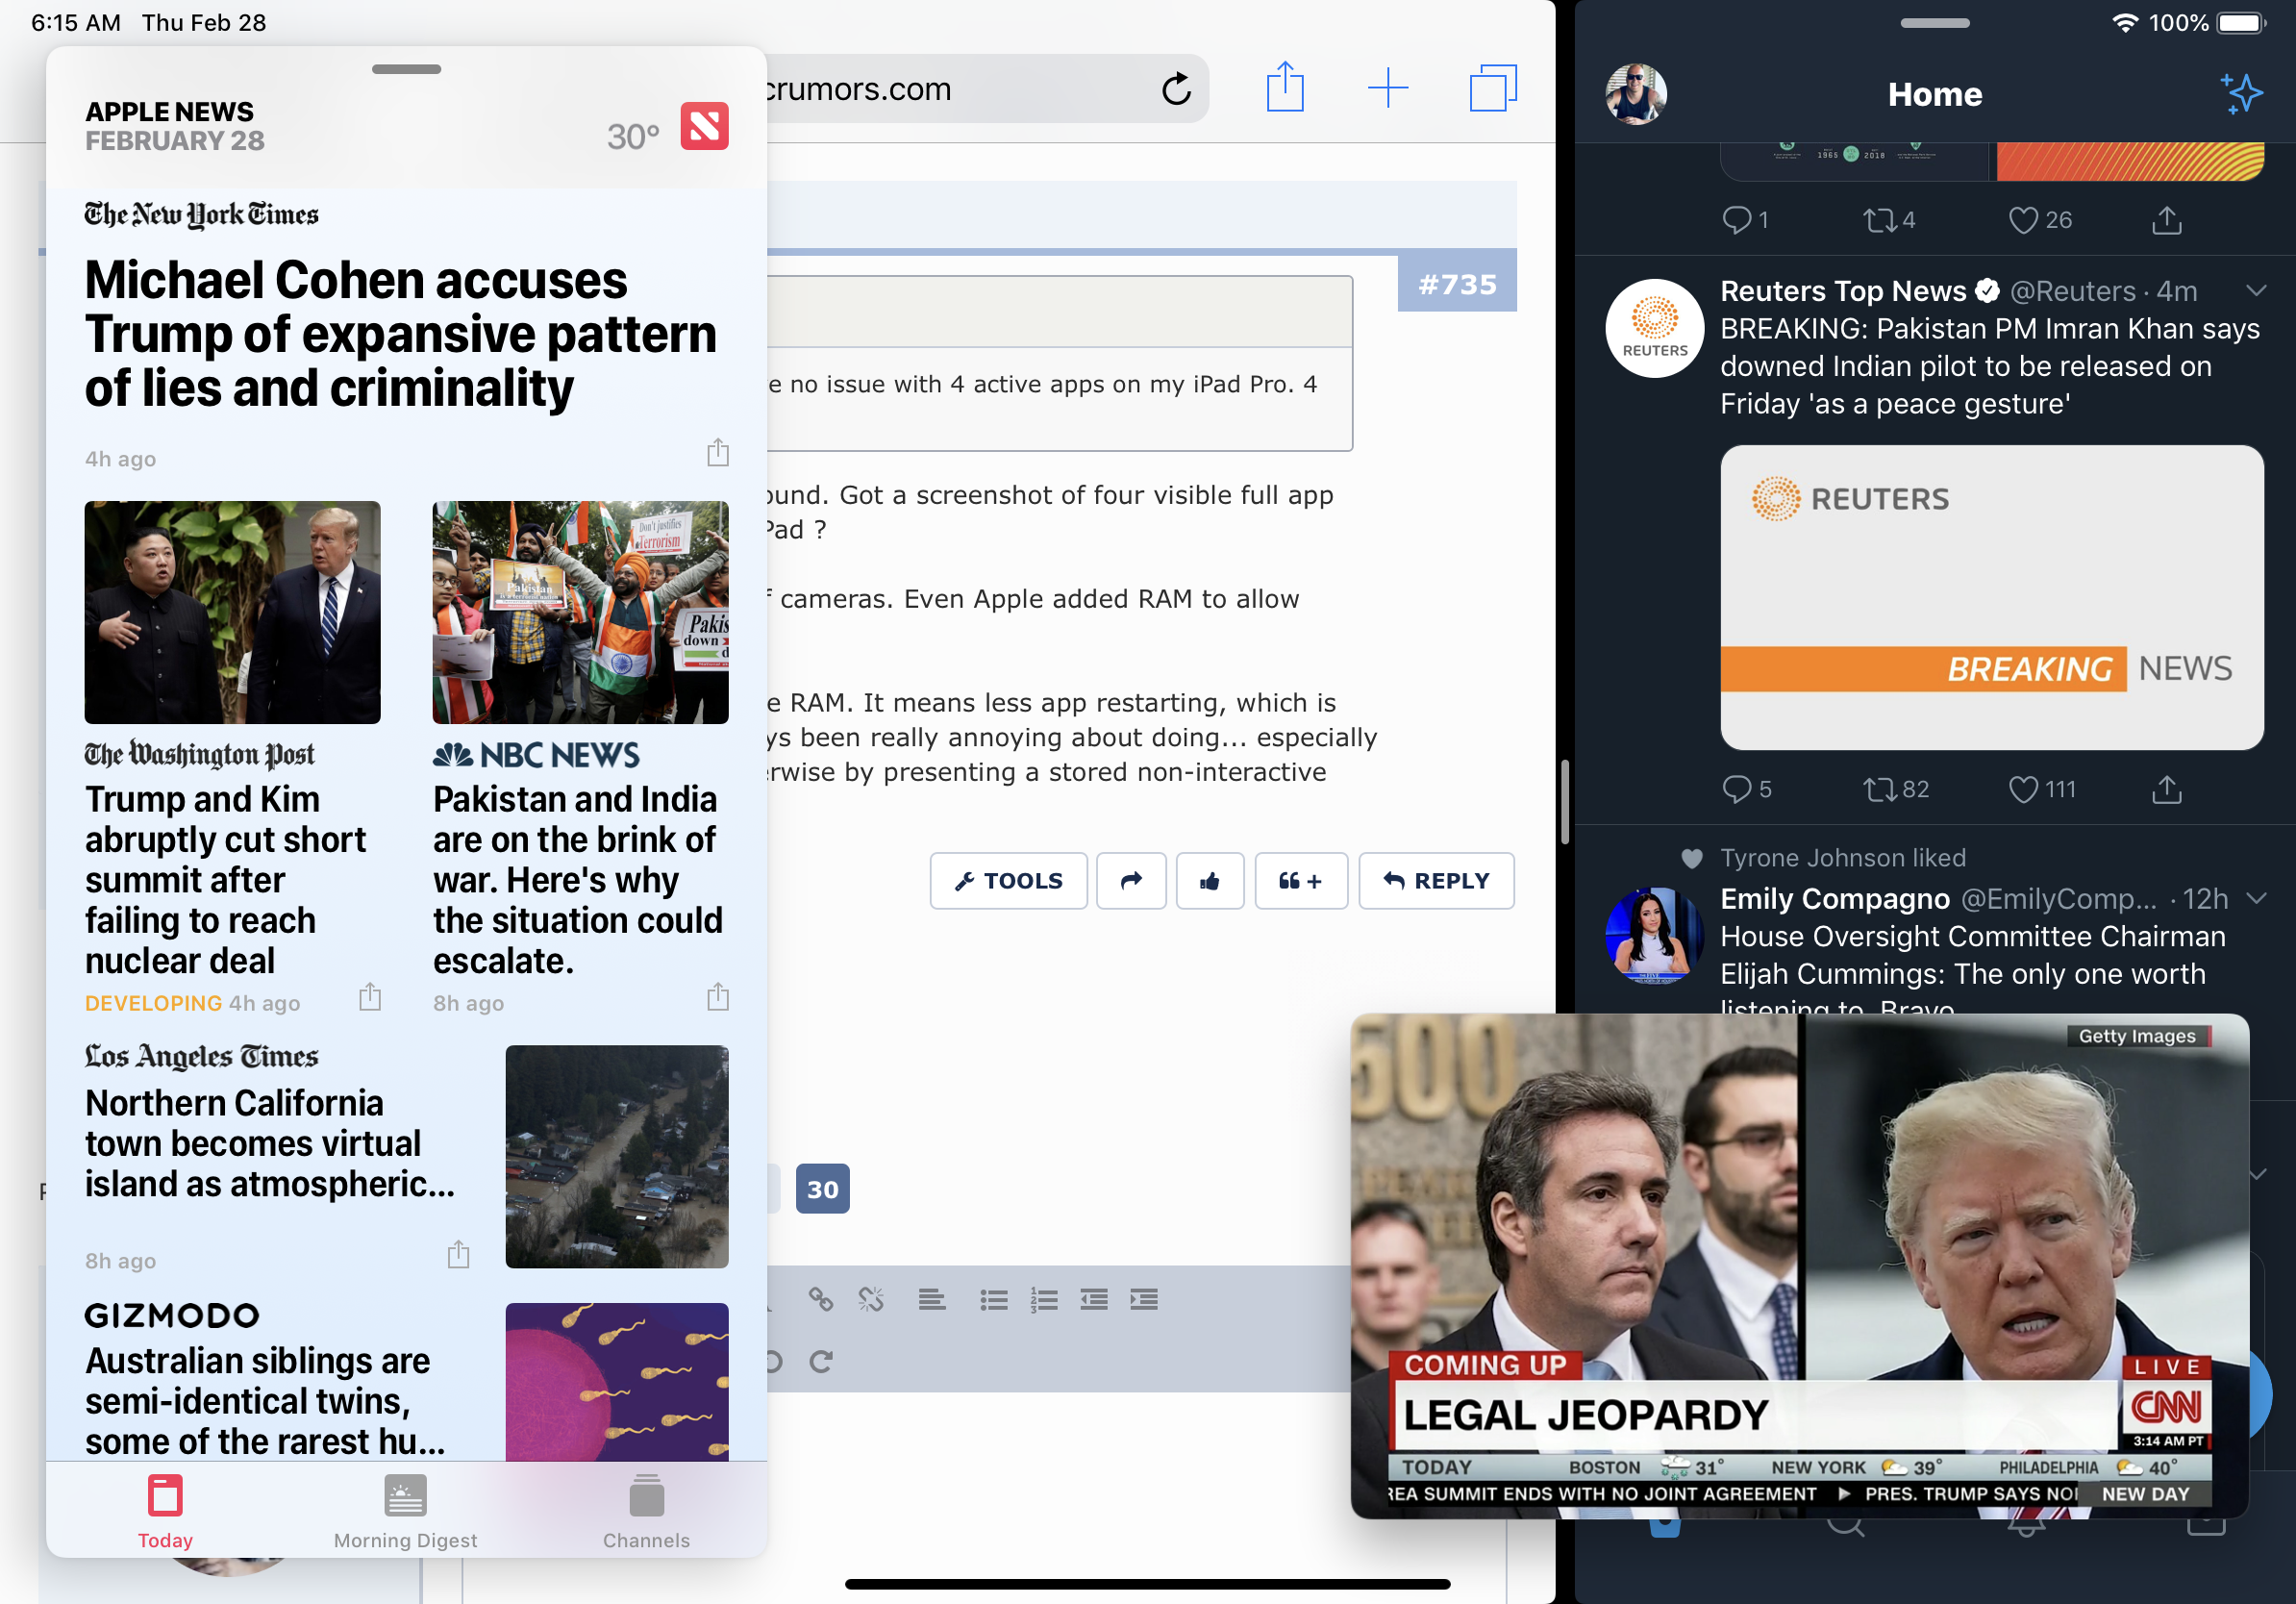Switch to the Morning Digest tab
The image size is (2296, 1604).
(405, 1511)
